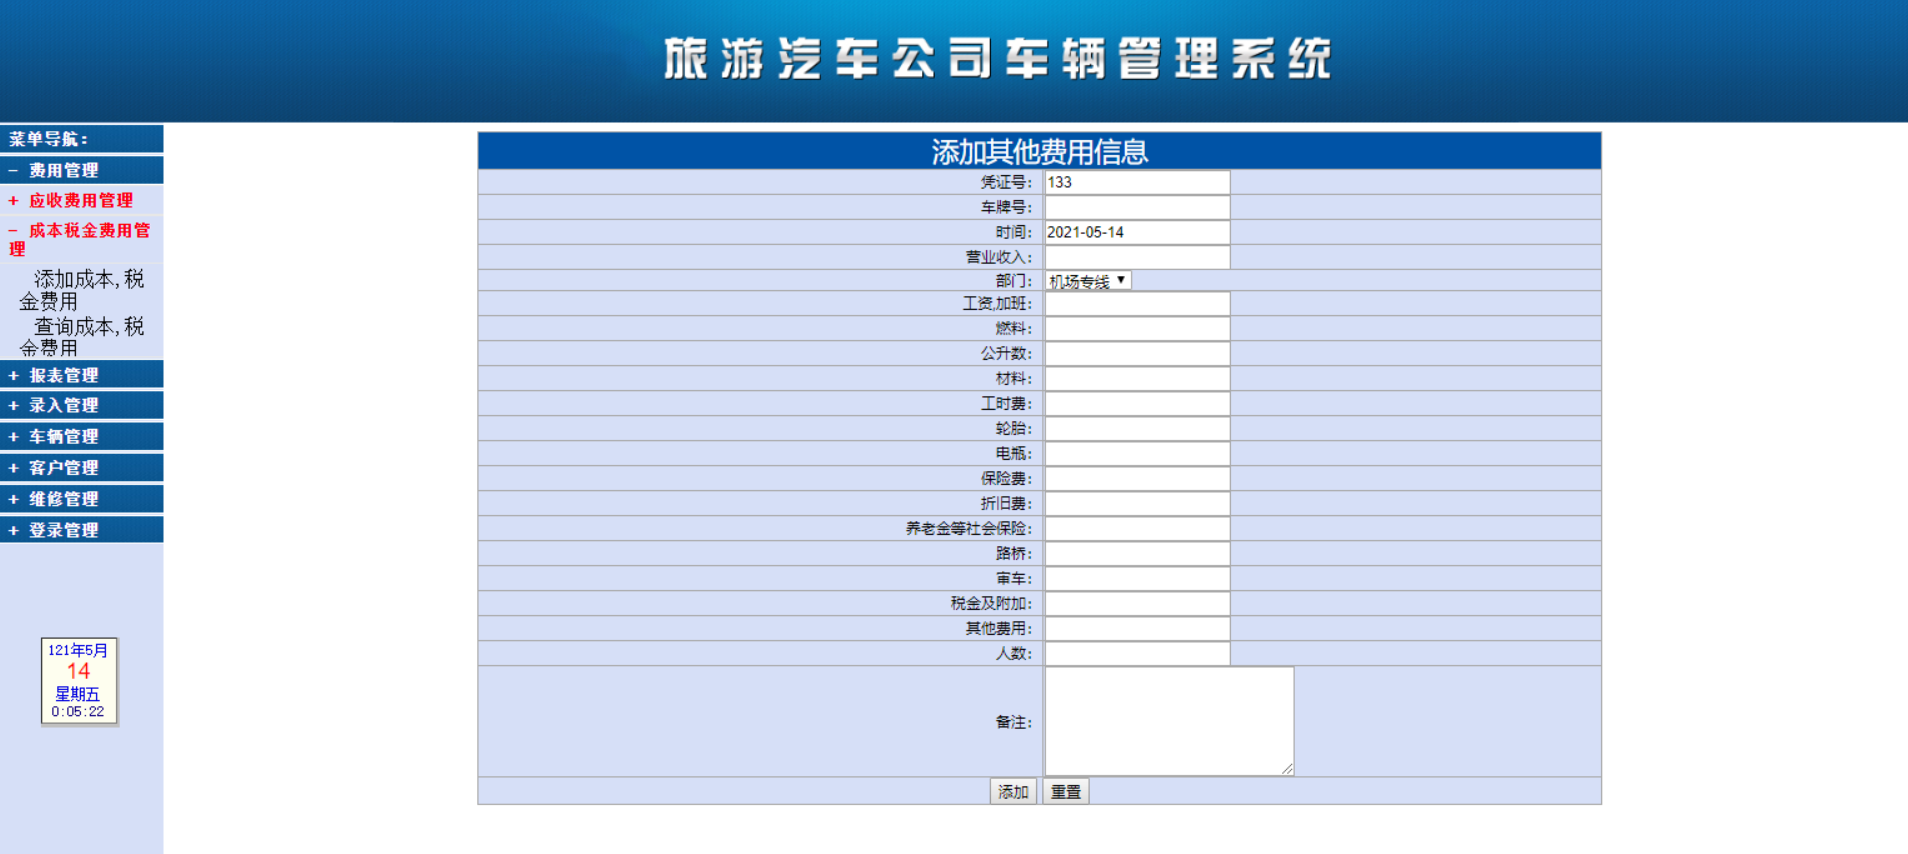
Task: Open 查询成本,税金费用 link
Action: pos(82,337)
